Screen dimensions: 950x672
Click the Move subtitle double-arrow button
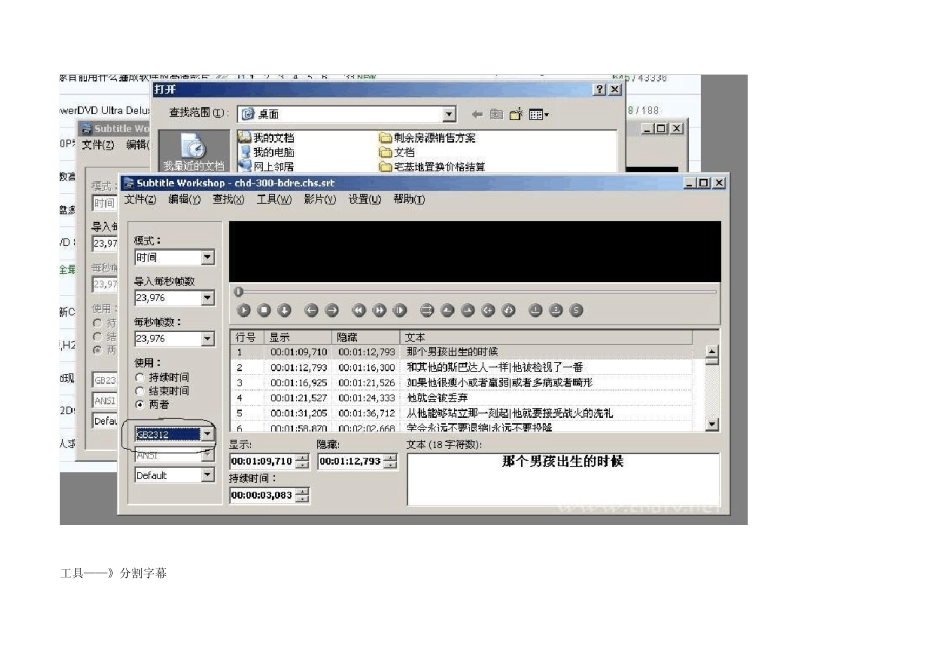click(x=427, y=310)
